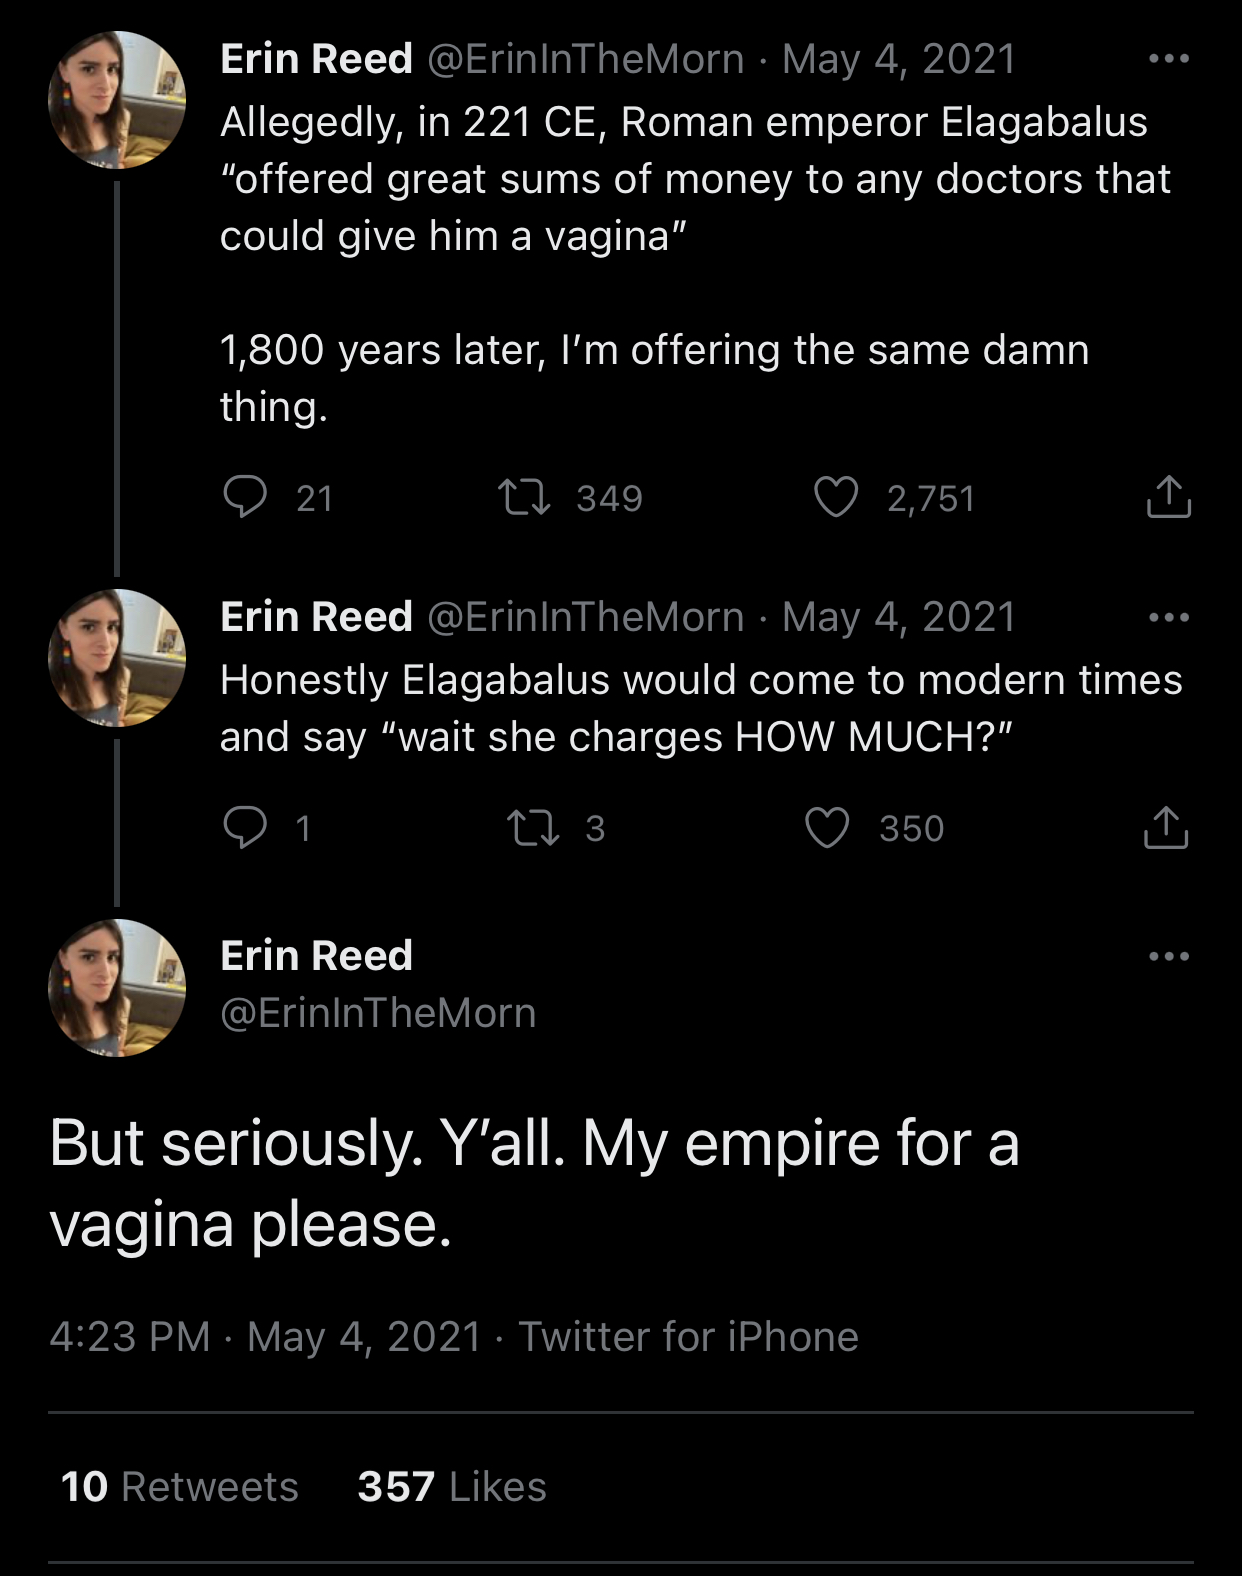Open more options on first tweet
The image size is (1242, 1576).
tap(1168, 59)
